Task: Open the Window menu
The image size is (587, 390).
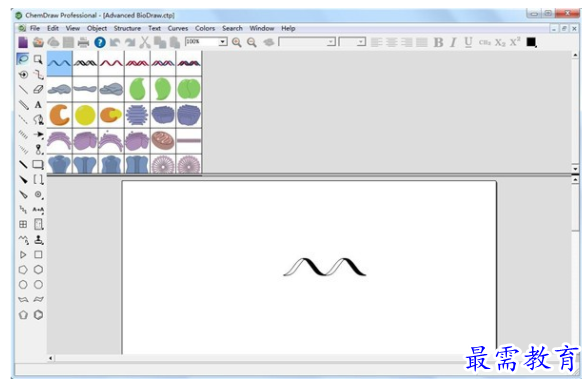Action: click(x=262, y=28)
